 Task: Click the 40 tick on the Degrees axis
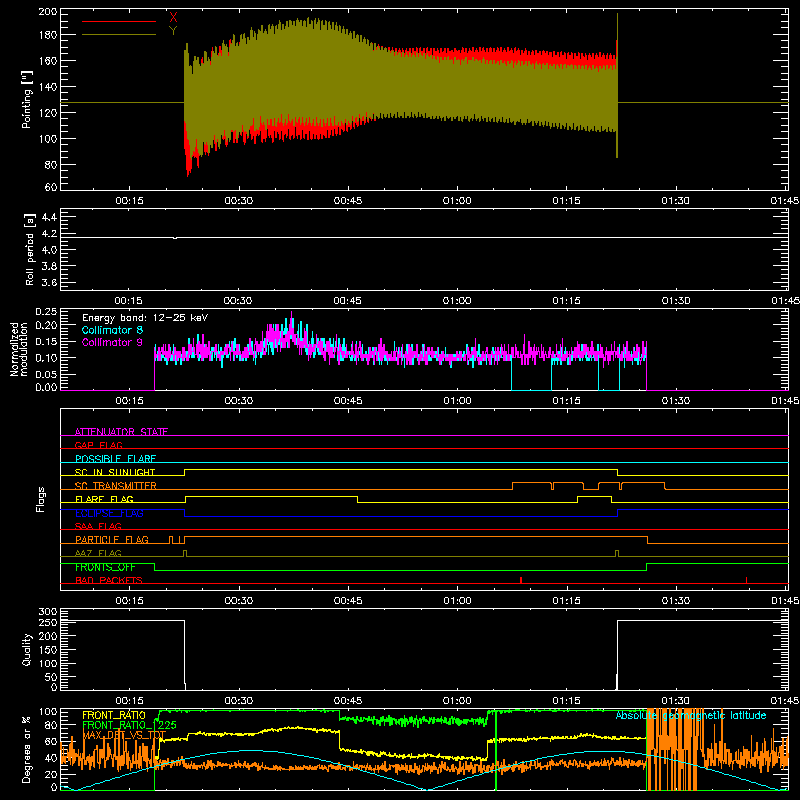tap(51, 758)
